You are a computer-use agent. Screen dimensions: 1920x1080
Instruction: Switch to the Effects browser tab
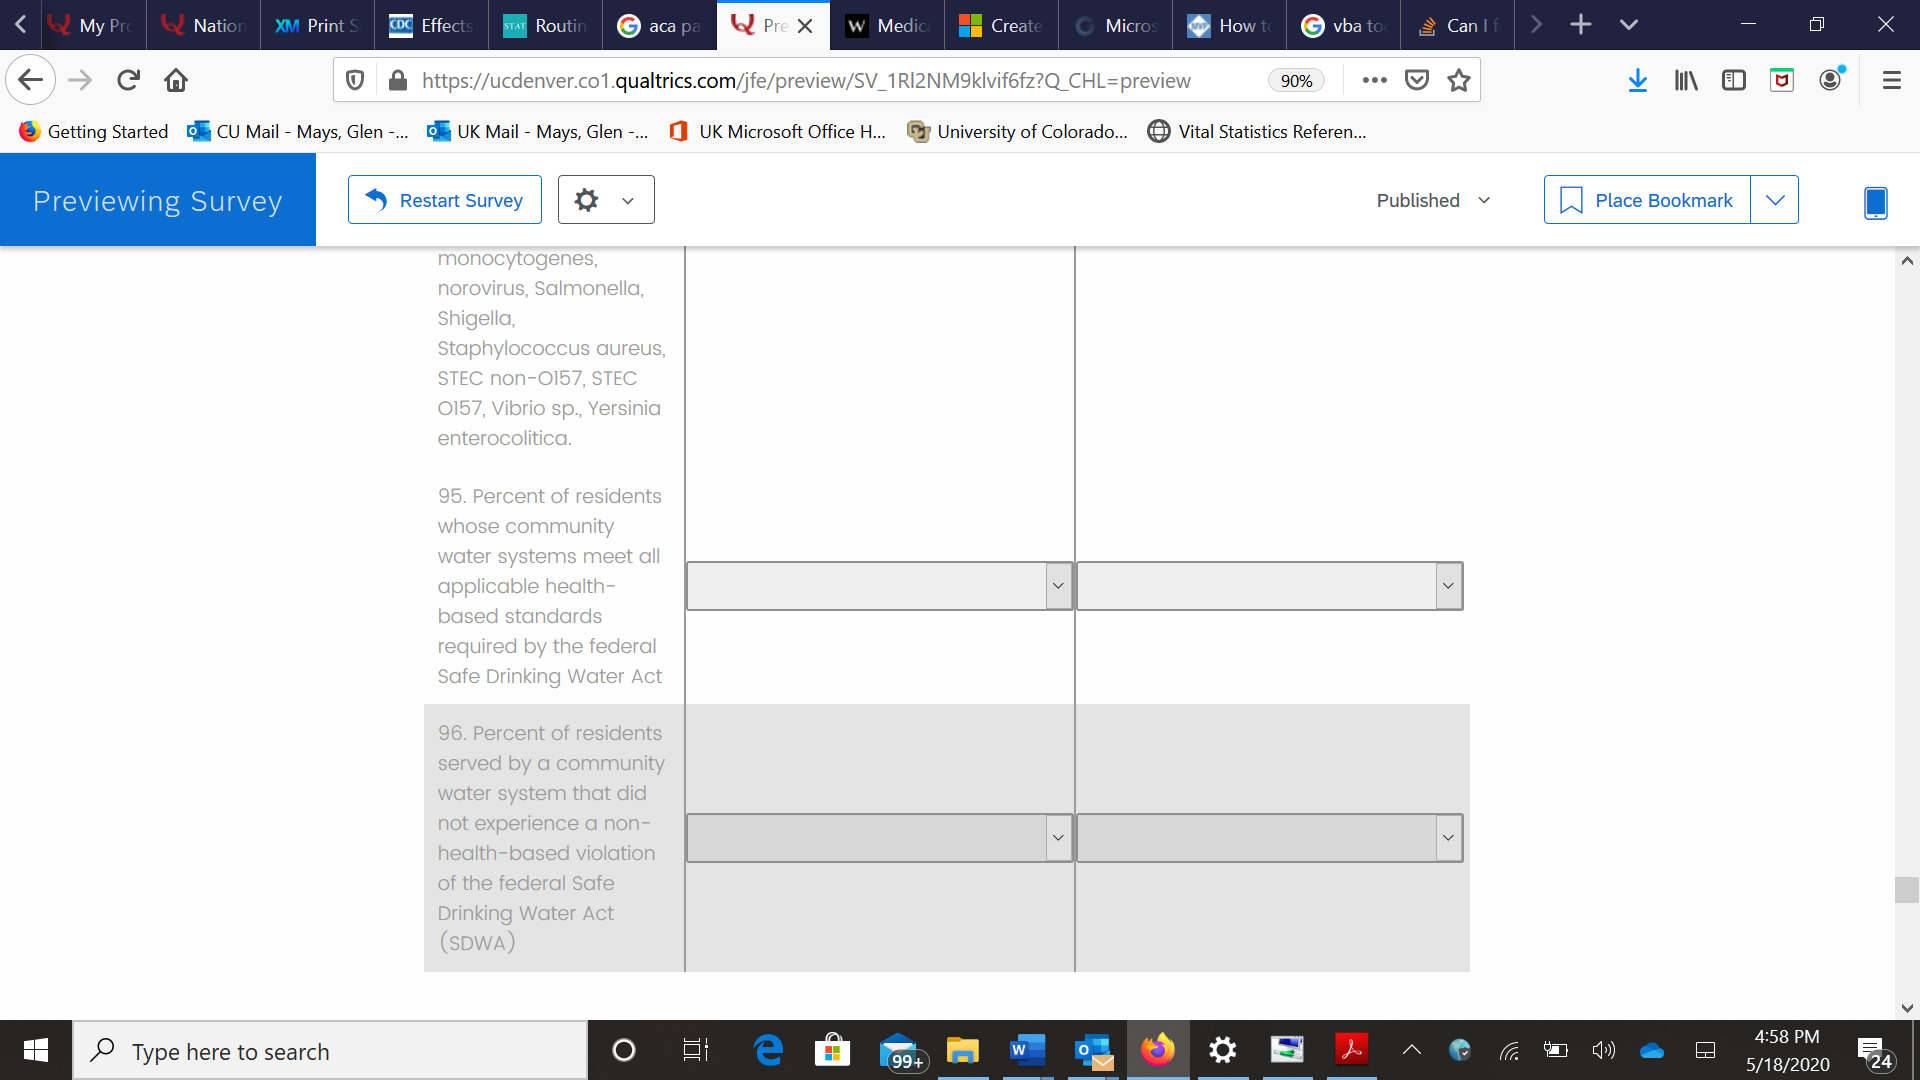(x=432, y=25)
